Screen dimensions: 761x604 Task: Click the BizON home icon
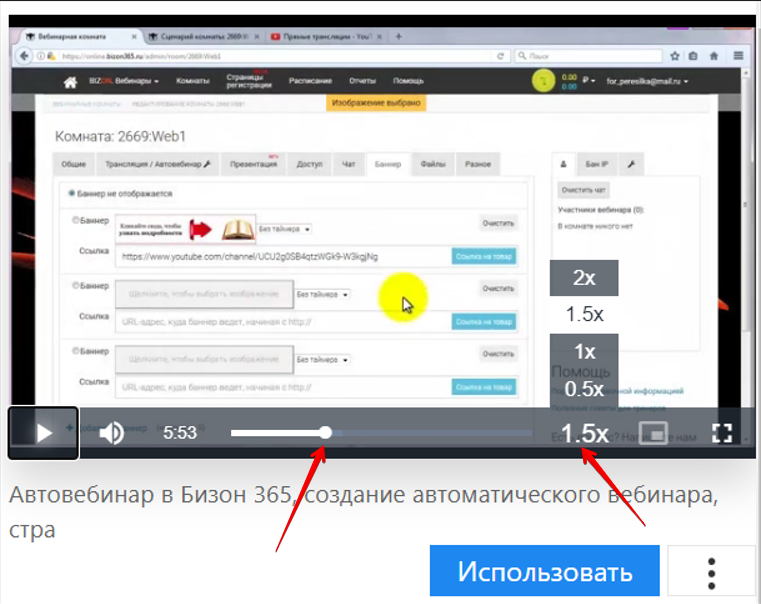click(70, 82)
